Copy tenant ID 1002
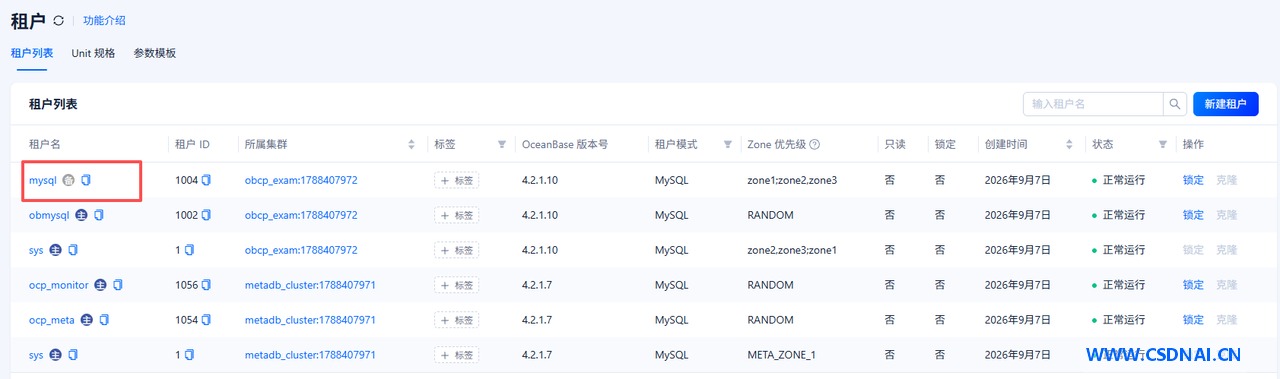 [207, 215]
